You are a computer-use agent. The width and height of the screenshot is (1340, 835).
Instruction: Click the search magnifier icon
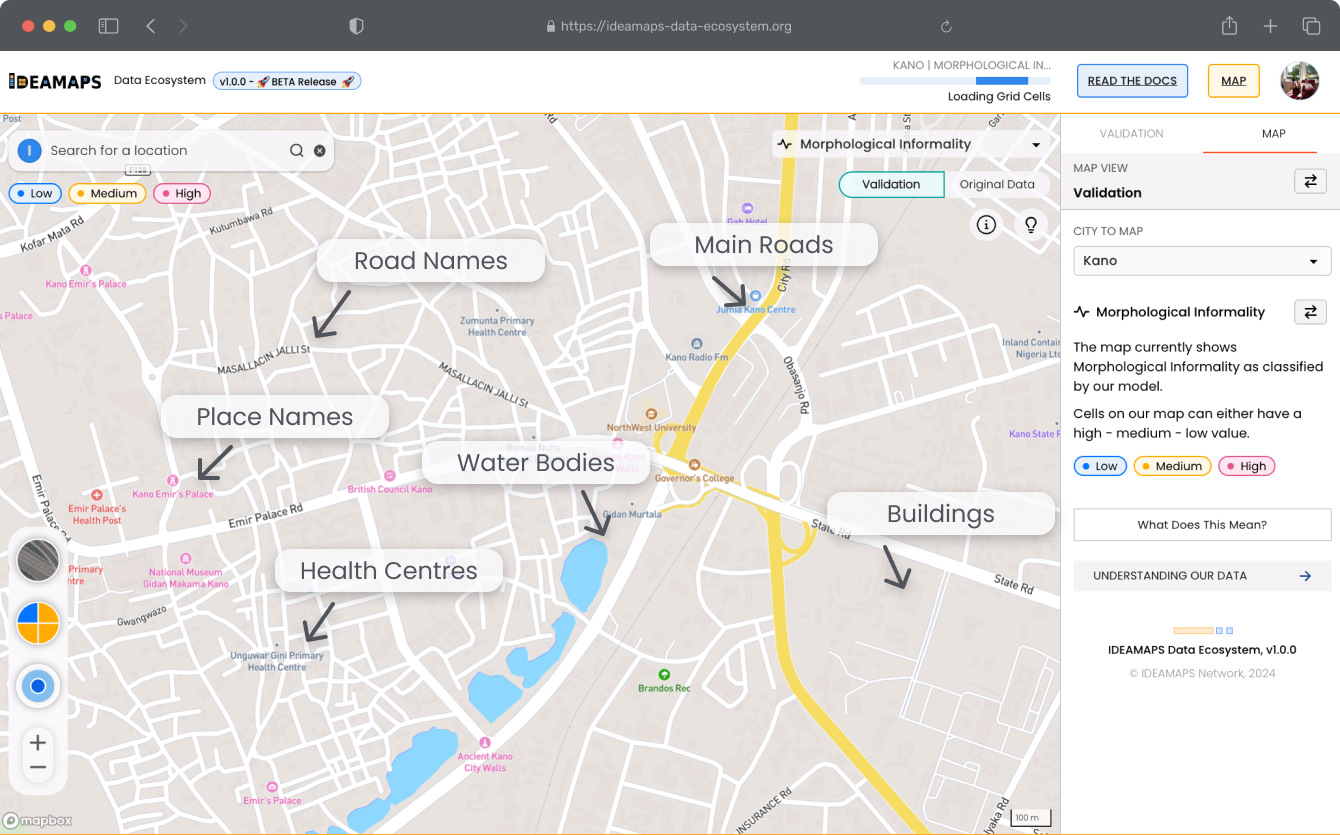[297, 151]
